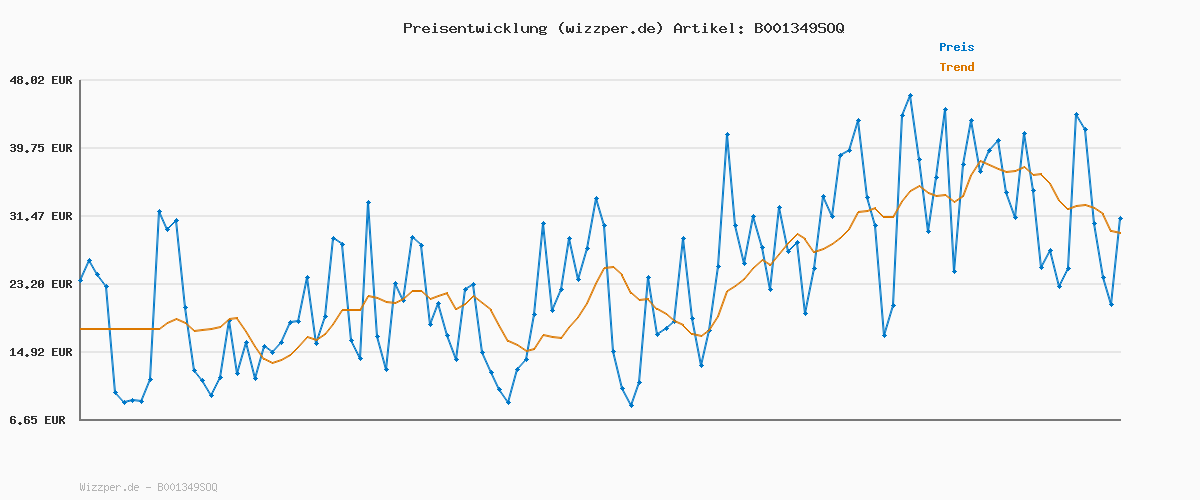Image resolution: width=1200 pixels, height=500 pixels.
Task: Click the left start of the orange trend line
Action: (82, 329)
